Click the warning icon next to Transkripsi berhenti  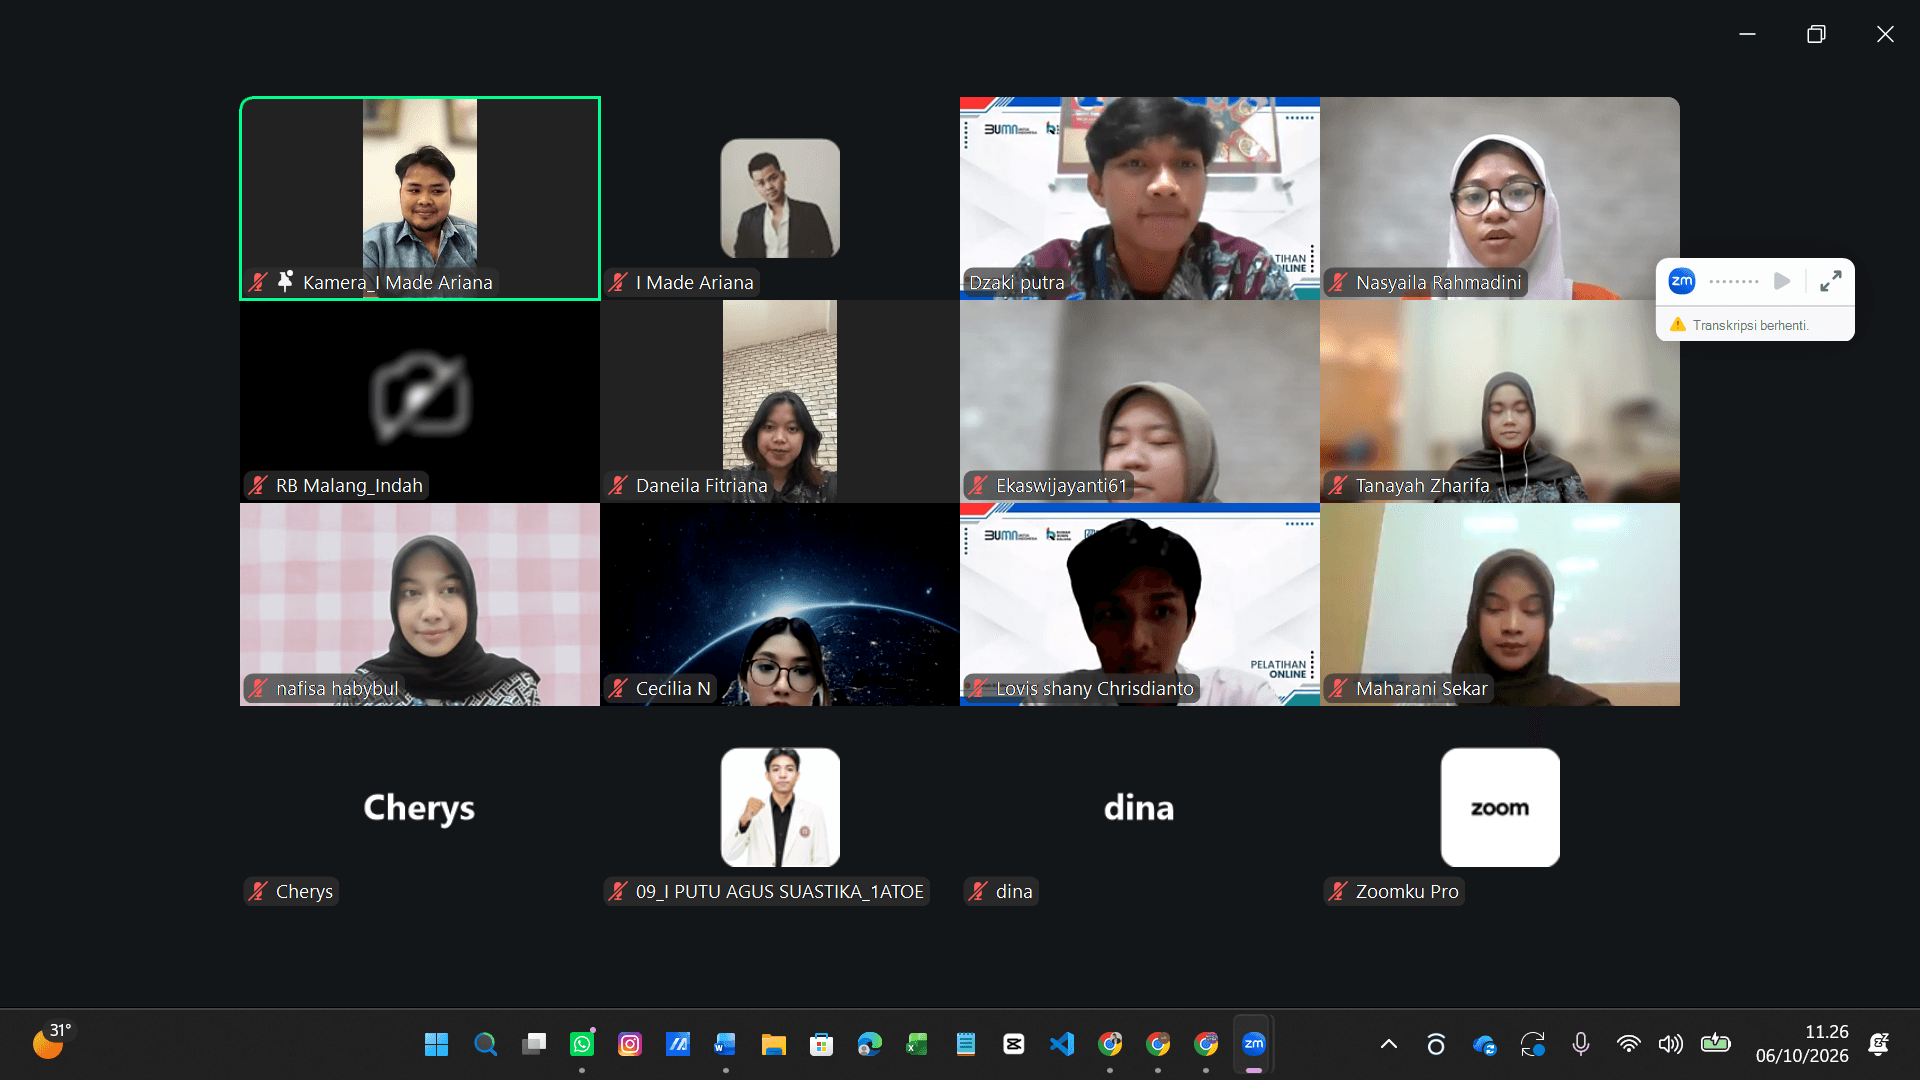tap(1678, 325)
